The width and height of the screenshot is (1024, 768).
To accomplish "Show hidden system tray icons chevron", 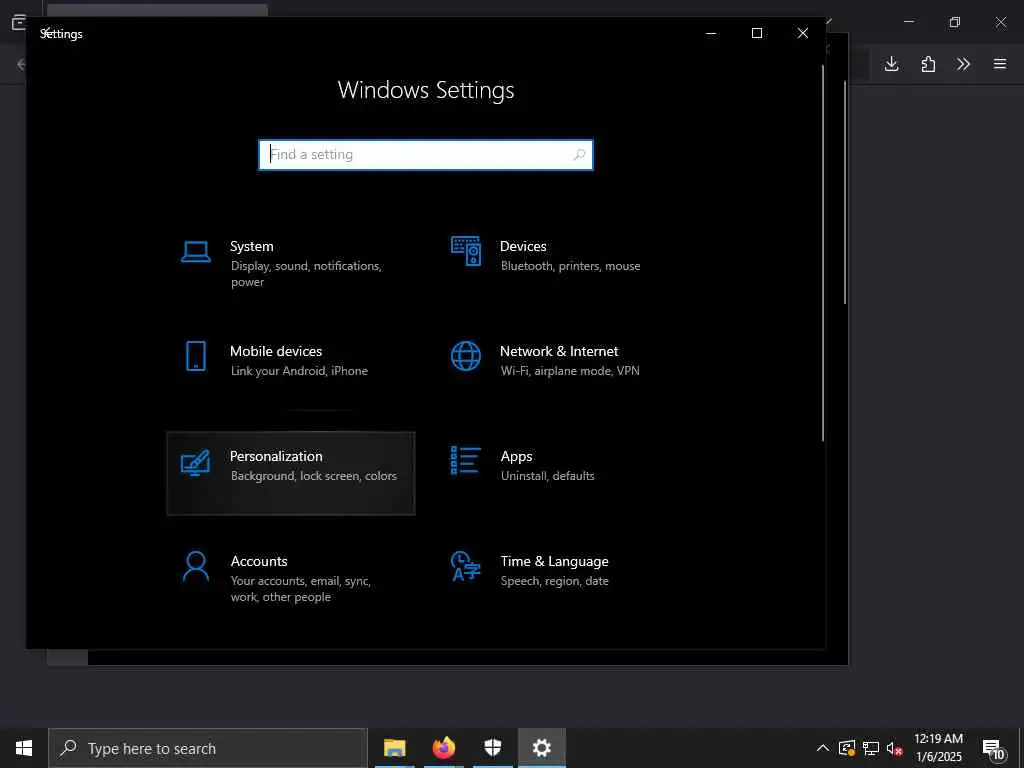I will click(x=823, y=748).
